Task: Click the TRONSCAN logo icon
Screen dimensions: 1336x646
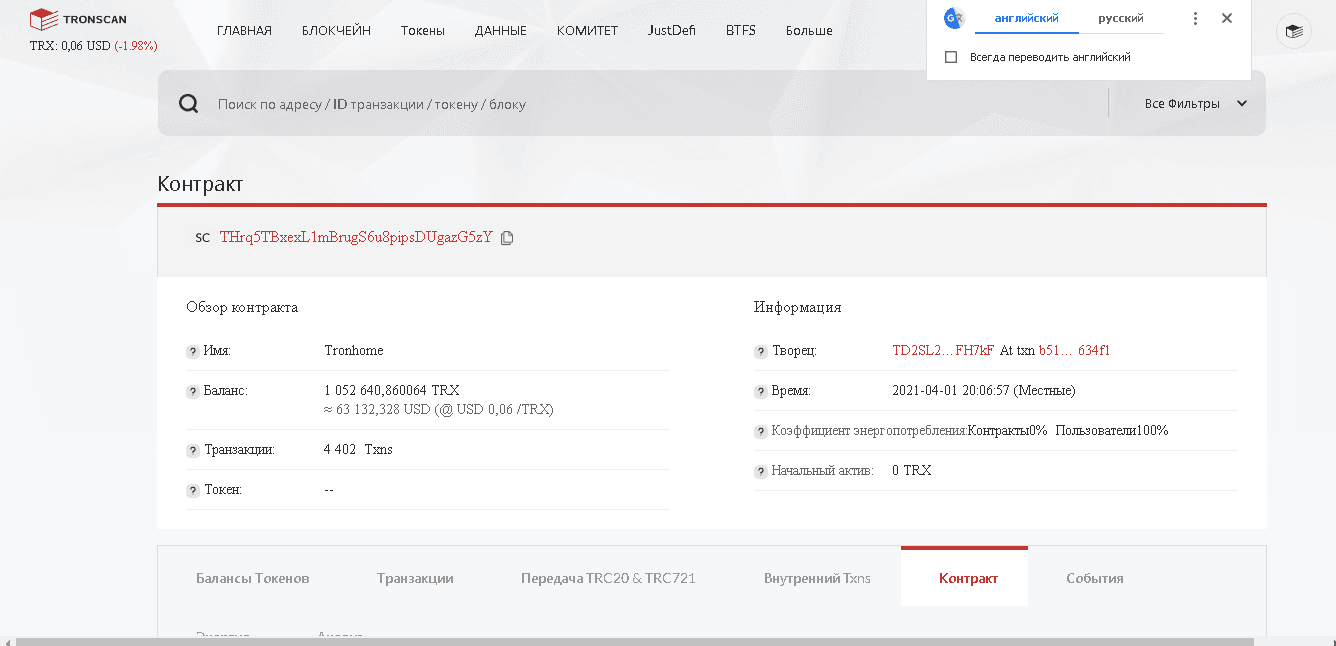Action: 43,19
